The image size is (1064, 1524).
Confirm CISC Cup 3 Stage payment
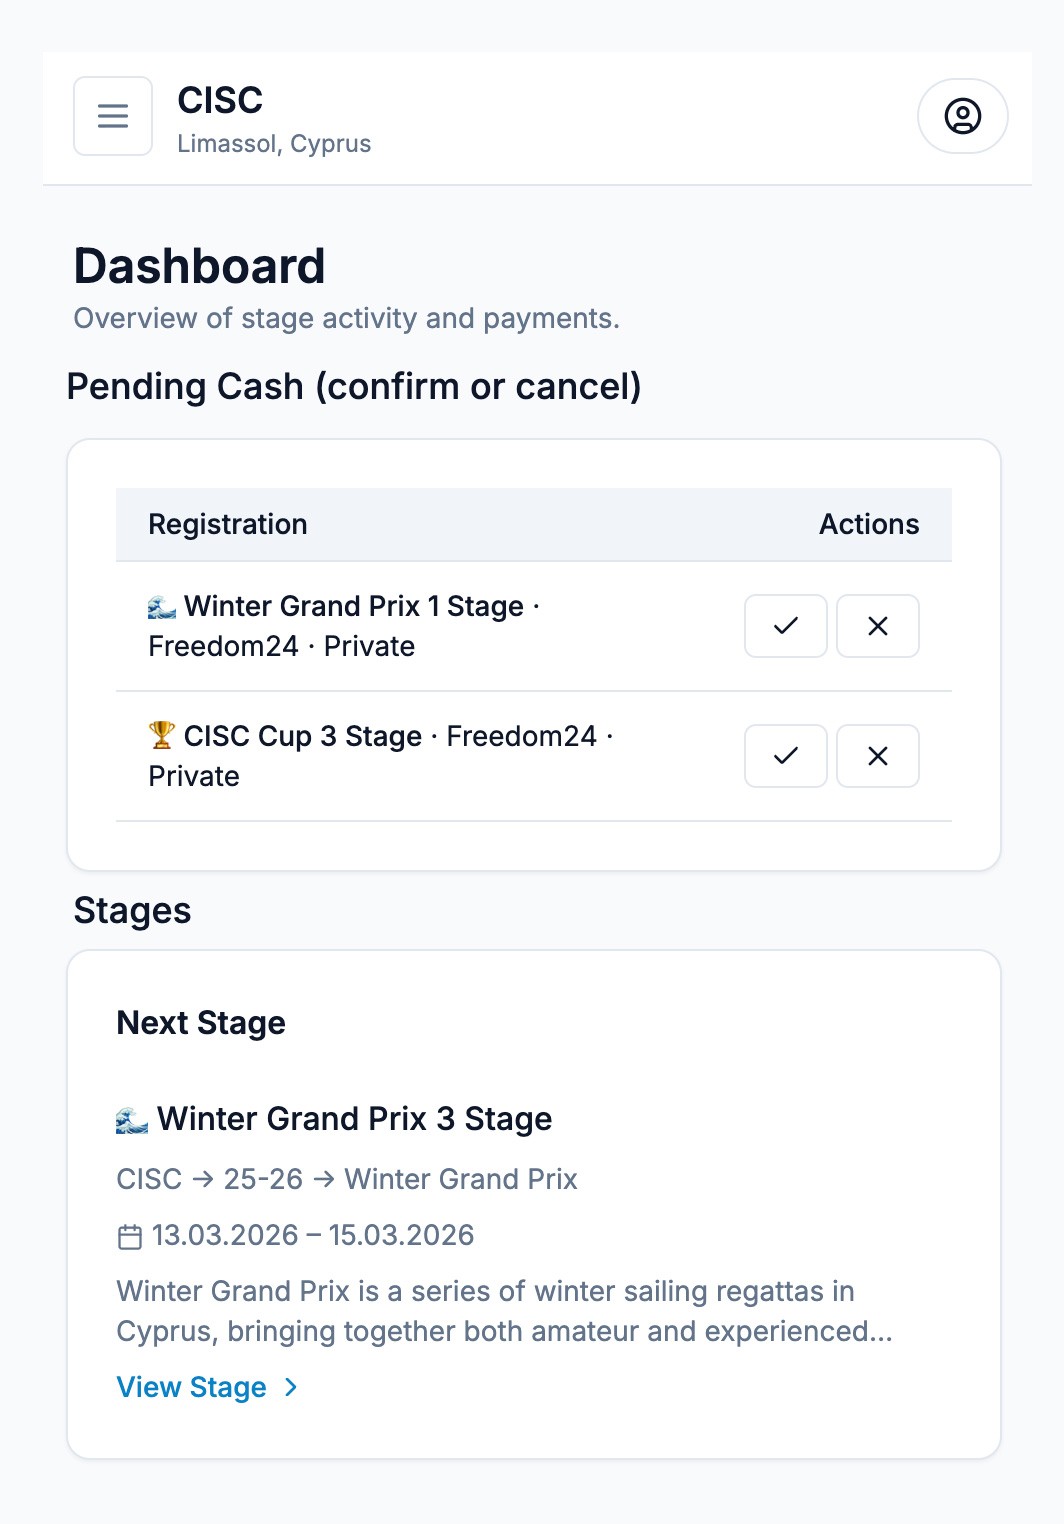pyautogui.click(x=785, y=756)
